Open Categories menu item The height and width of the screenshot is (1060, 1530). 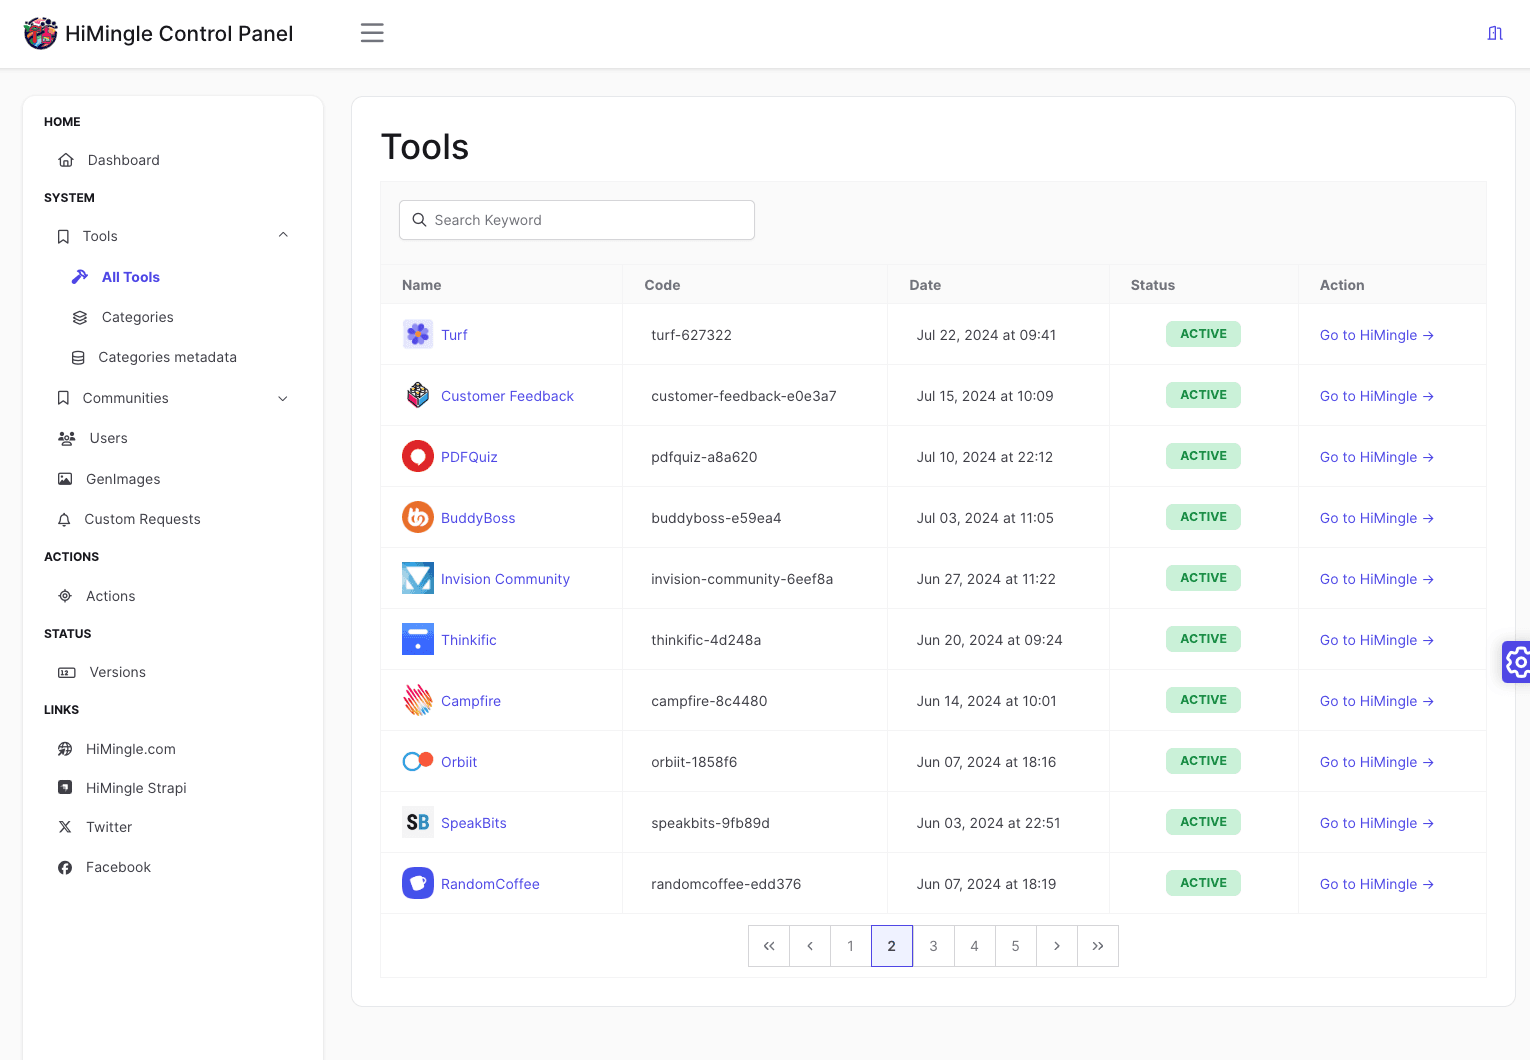138,317
